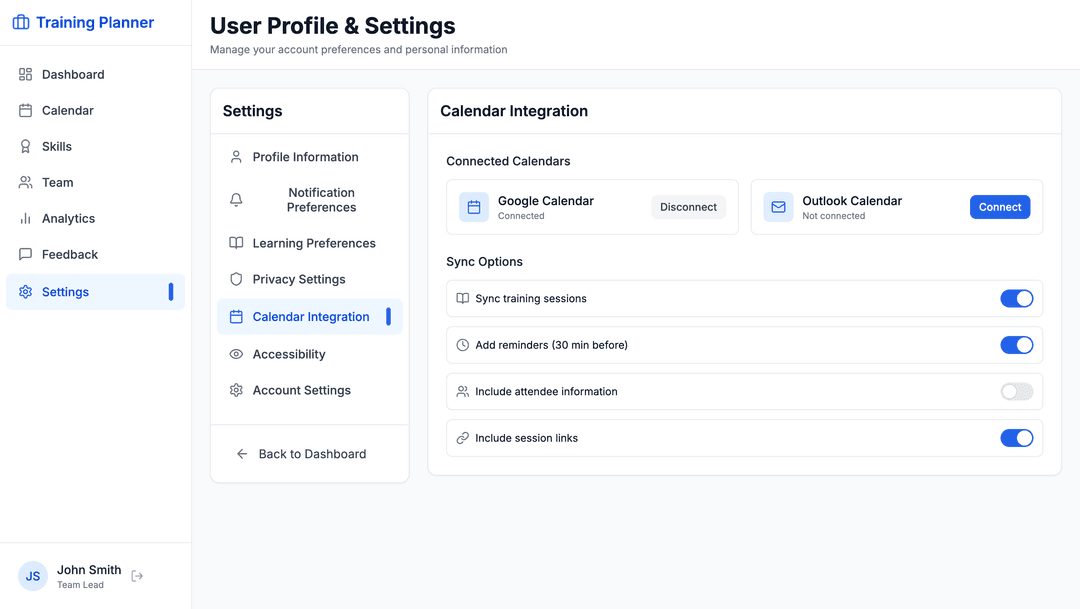Turn off reminders 30 minutes before

pyautogui.click(x=1017, y=344)
